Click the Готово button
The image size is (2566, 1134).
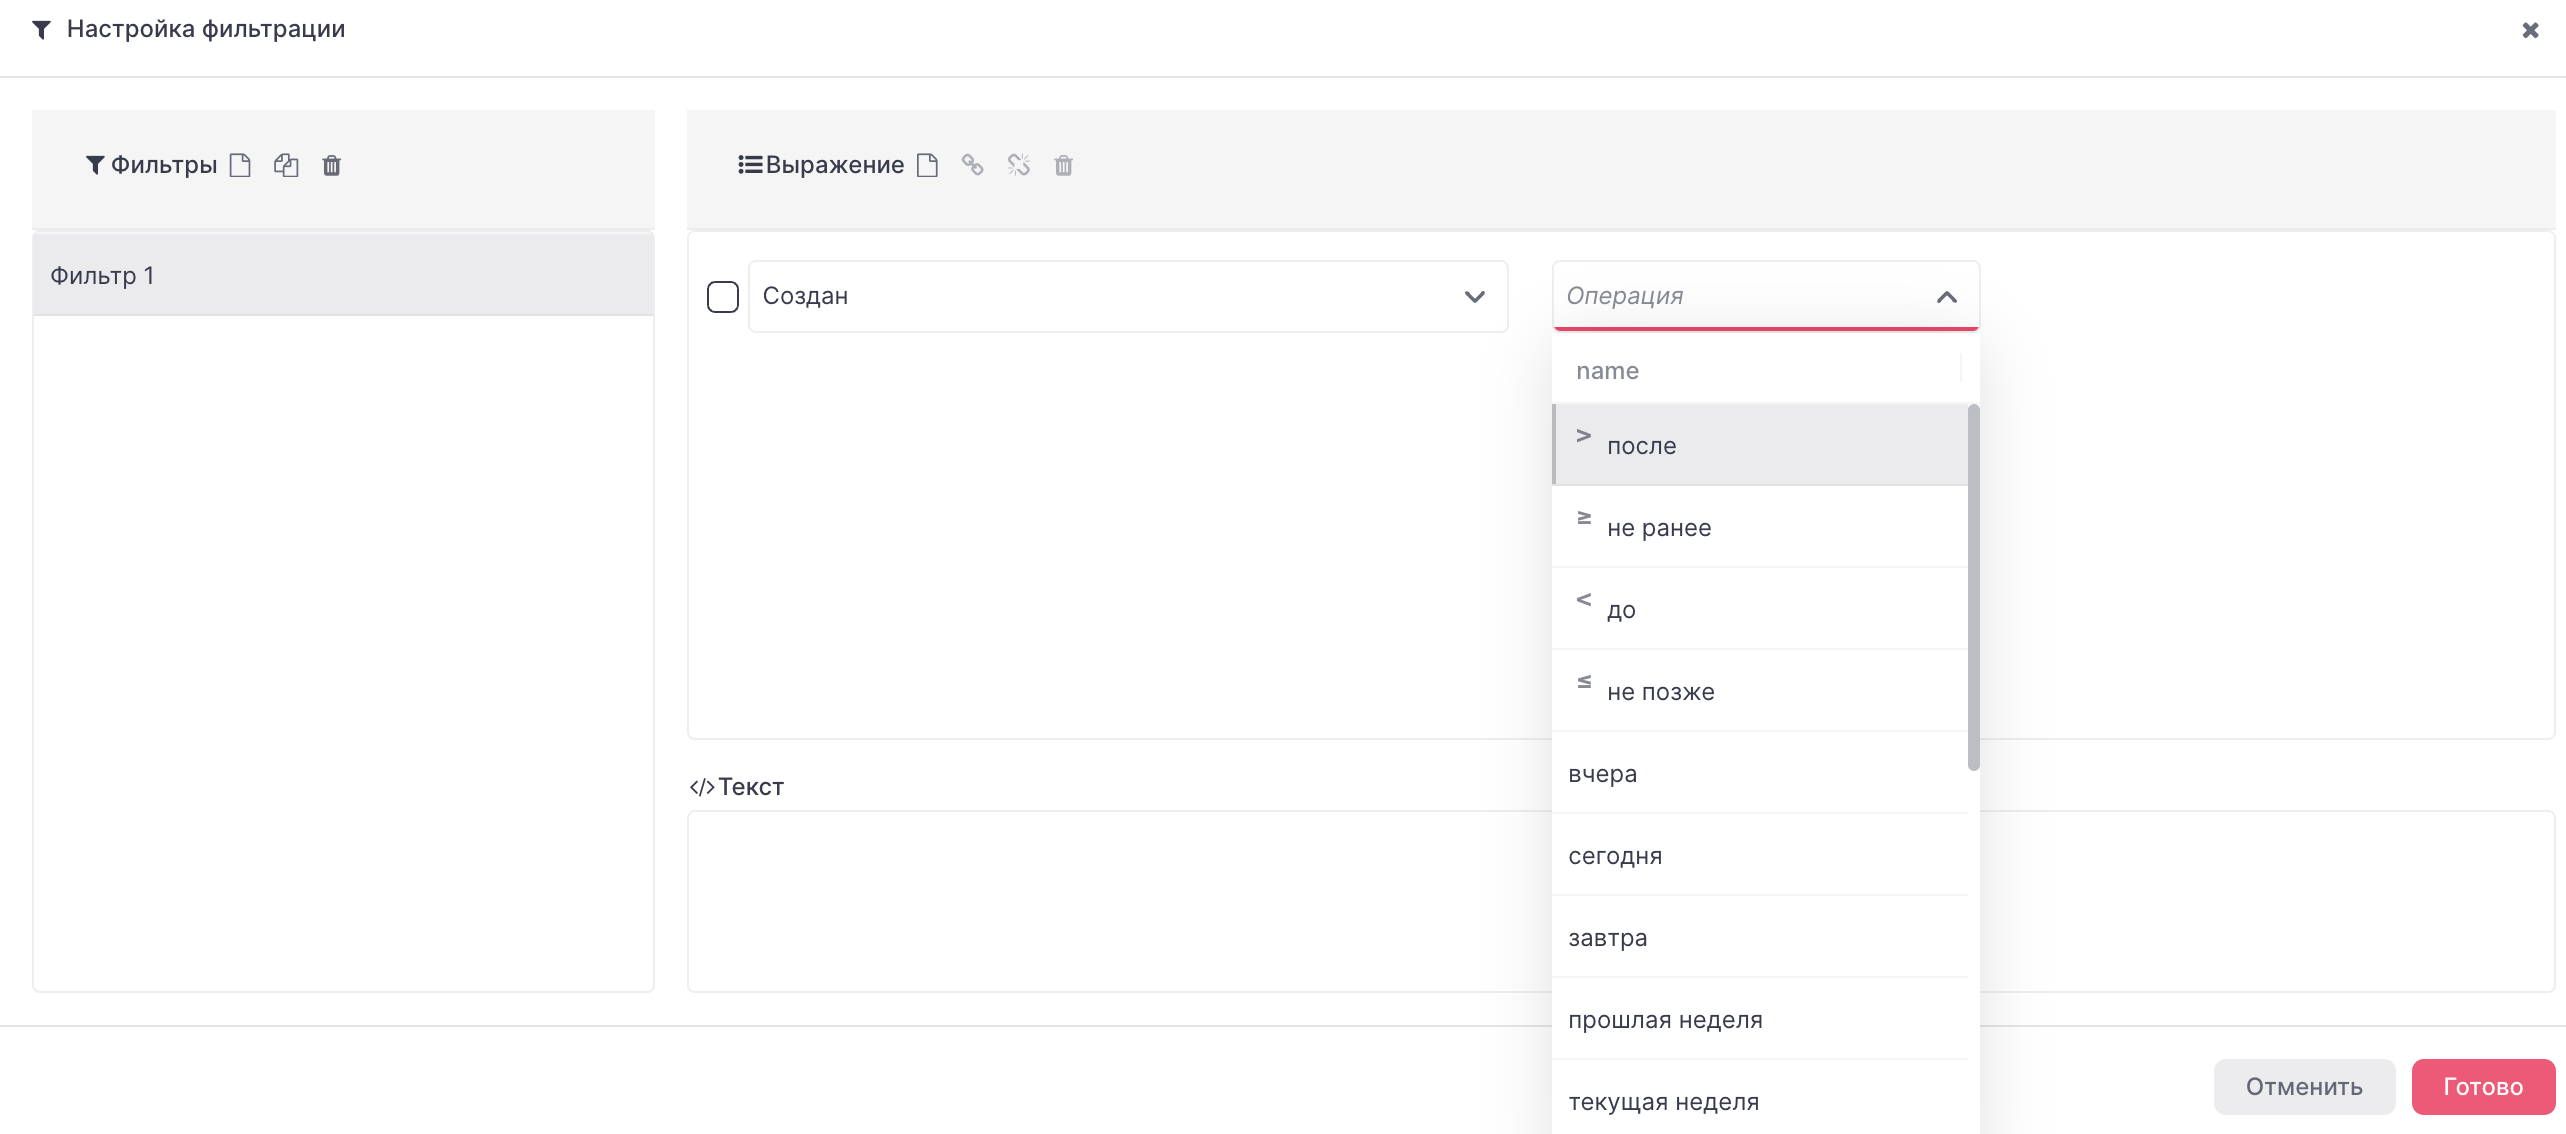coord(2483,1086)
